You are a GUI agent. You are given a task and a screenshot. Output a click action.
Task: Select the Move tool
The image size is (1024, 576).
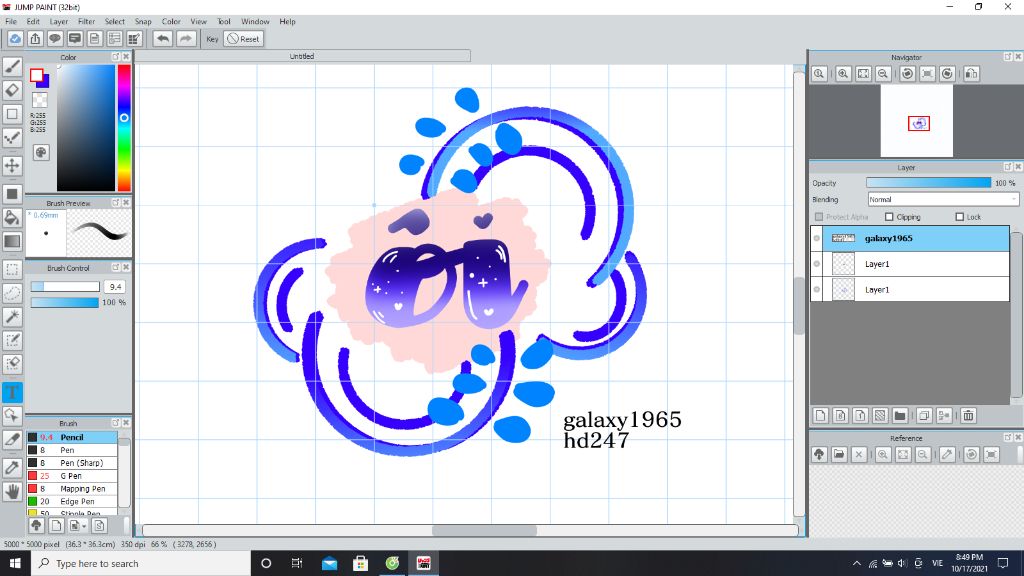coord(12,165)
